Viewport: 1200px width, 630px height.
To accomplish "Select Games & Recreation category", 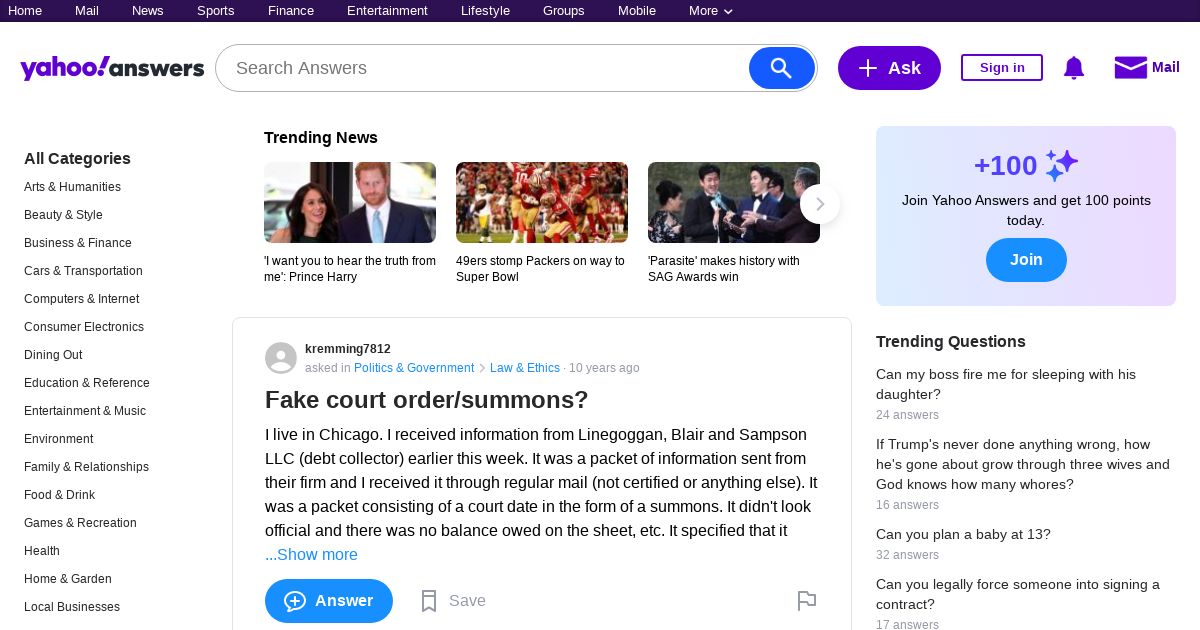I will coord(80,523).
